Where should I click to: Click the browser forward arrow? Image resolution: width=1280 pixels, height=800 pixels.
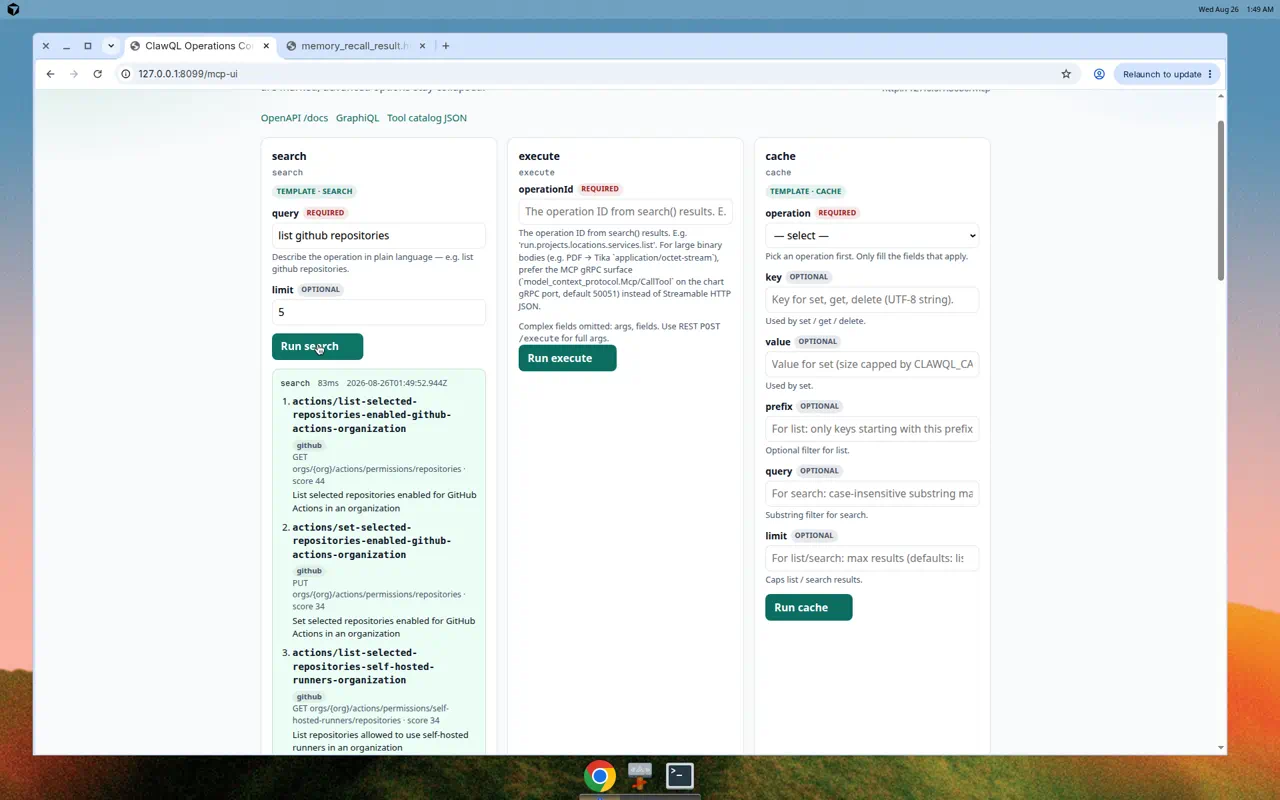click(x=74, y=74)
